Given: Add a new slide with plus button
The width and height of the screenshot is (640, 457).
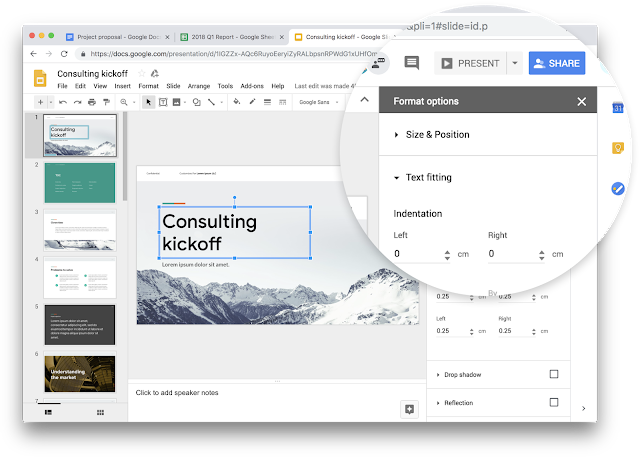Looking at the screenshot, I should [40, 102].
